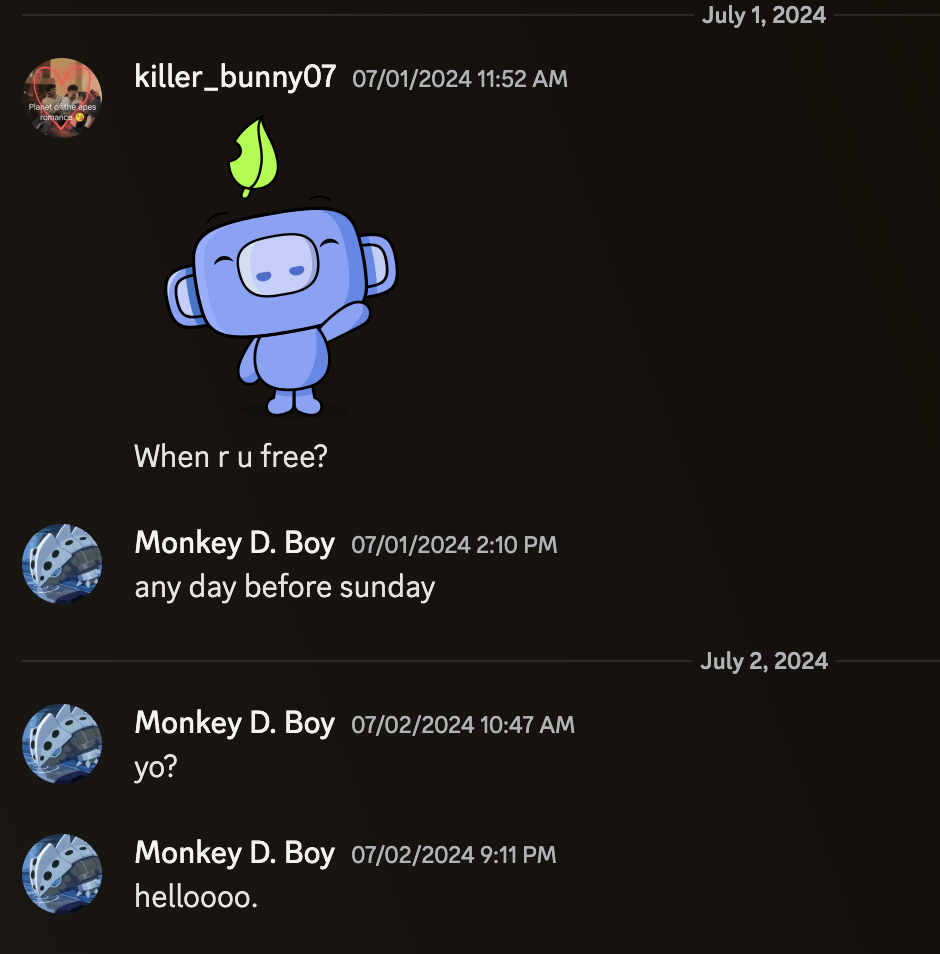The height and width of the screenshot is (954, 940).
Task: Select the "yo?" message text
Action: [156, 767]
